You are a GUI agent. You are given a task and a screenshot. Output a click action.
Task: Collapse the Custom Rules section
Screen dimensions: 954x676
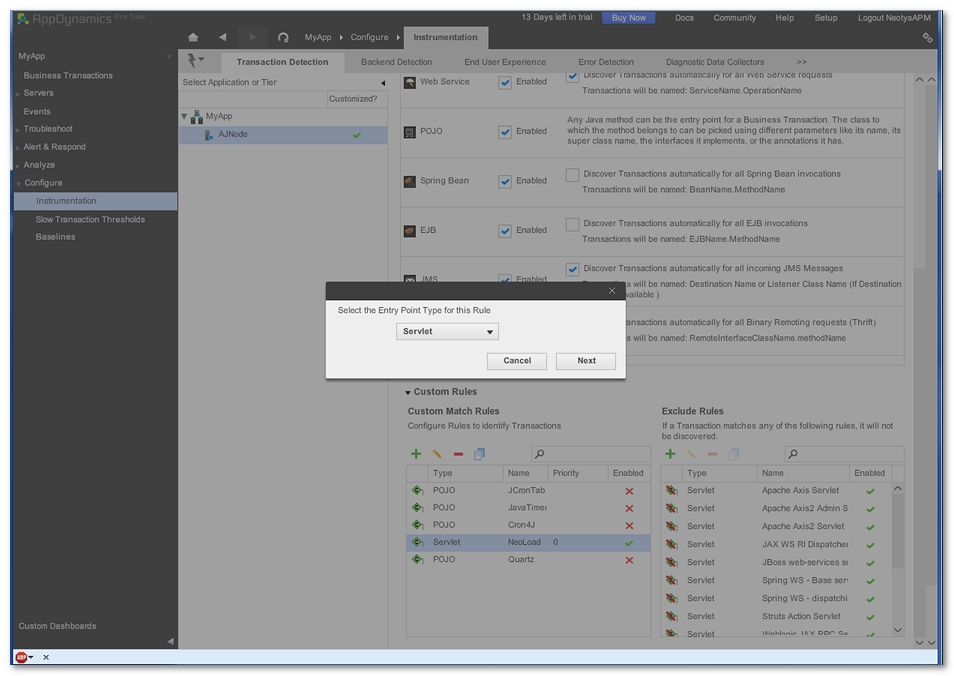[x=408, y=392]
